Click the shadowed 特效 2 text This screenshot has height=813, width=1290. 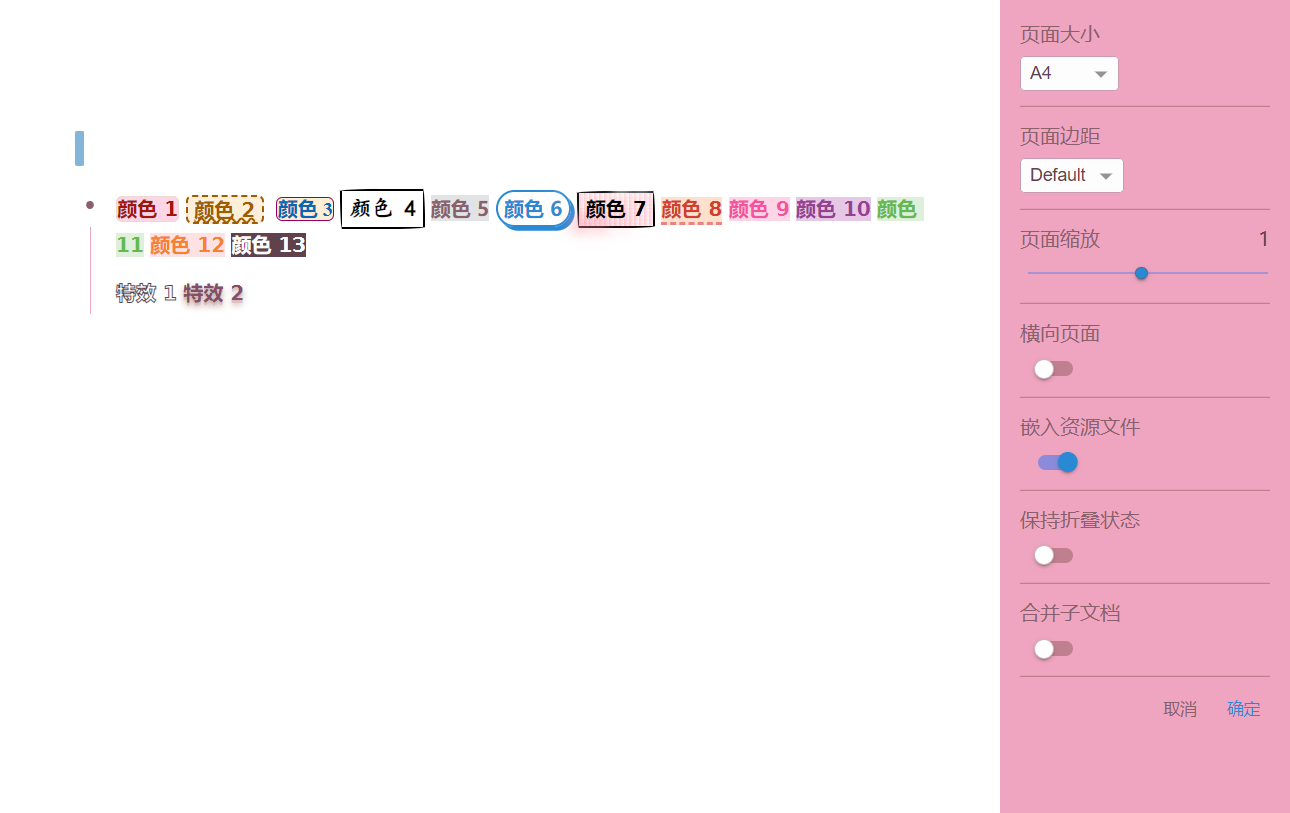213,293
